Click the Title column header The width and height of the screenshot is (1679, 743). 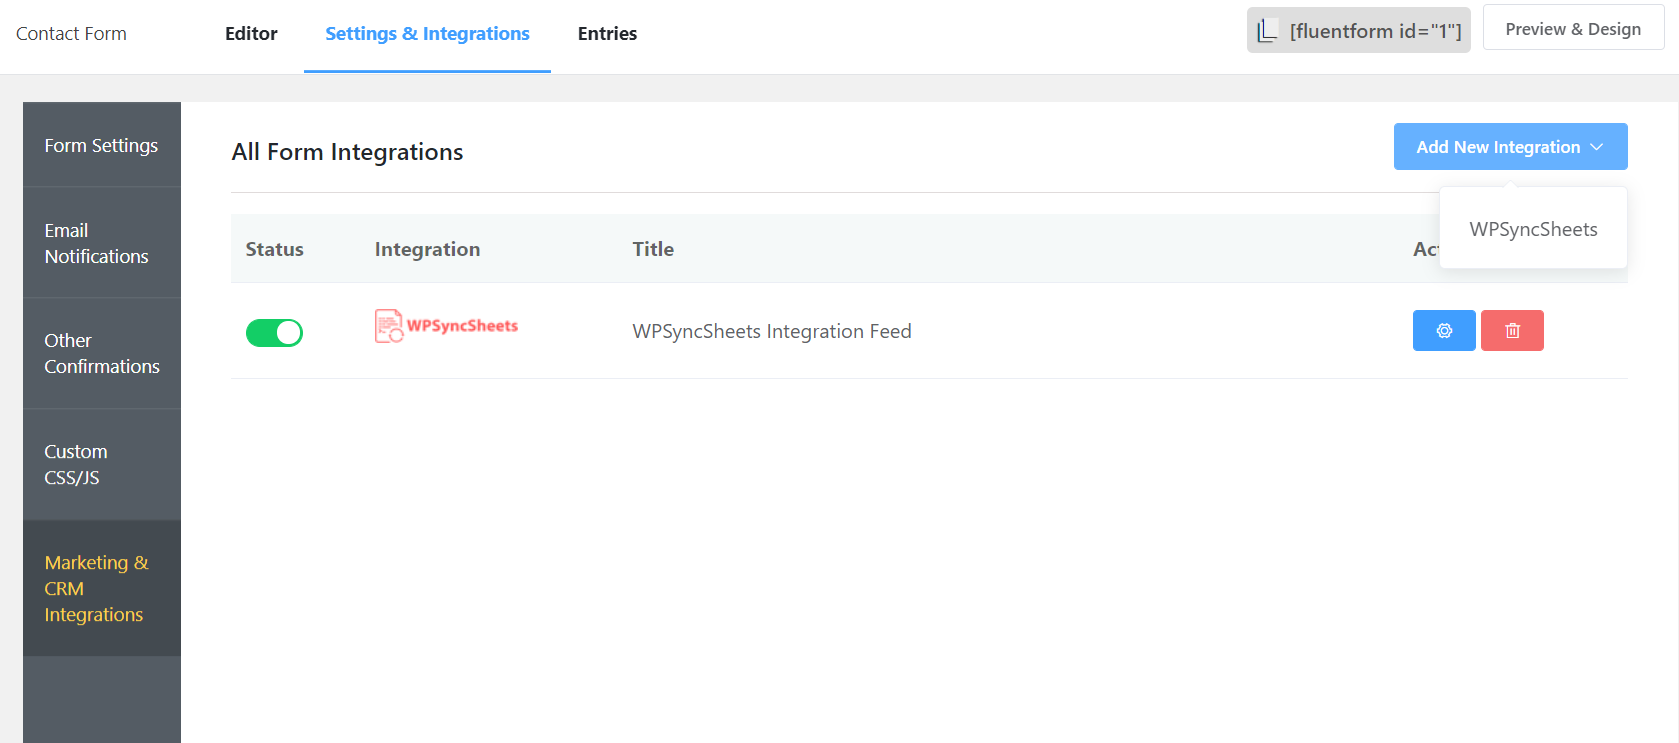coord(653,249)
